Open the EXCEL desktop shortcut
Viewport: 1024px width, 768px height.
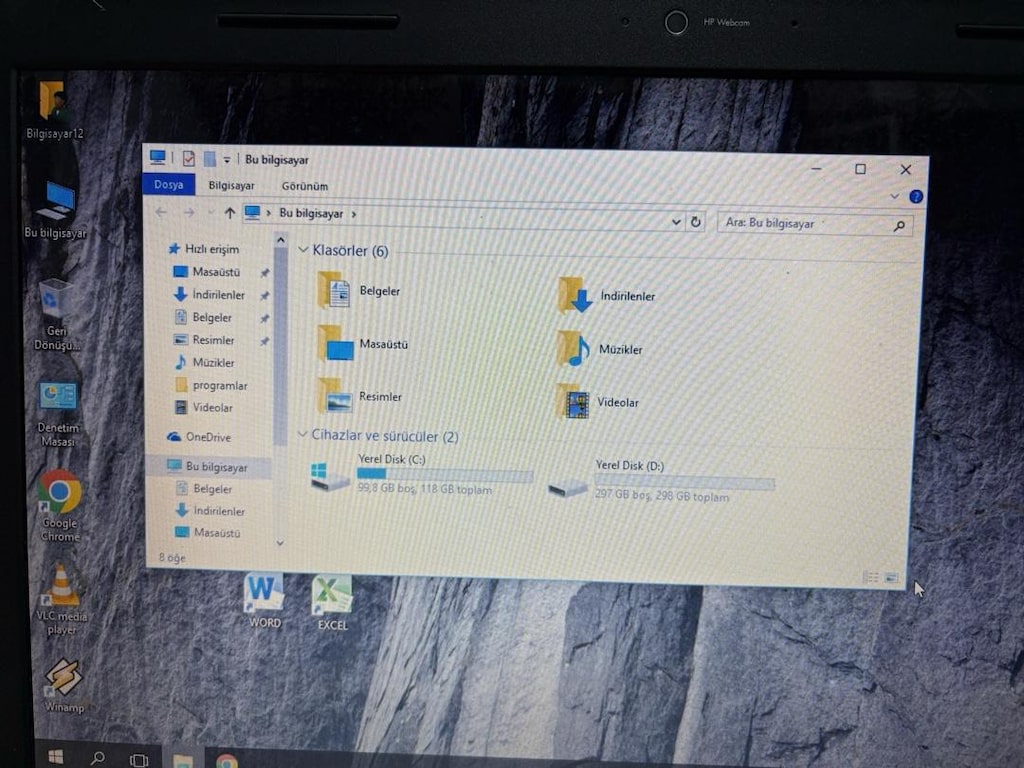coord(332,601)
